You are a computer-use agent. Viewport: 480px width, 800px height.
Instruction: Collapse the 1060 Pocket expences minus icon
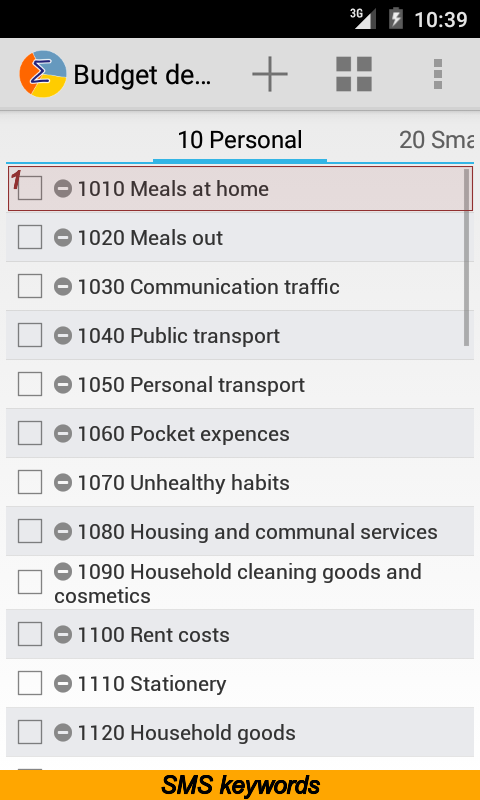point(63,434)
